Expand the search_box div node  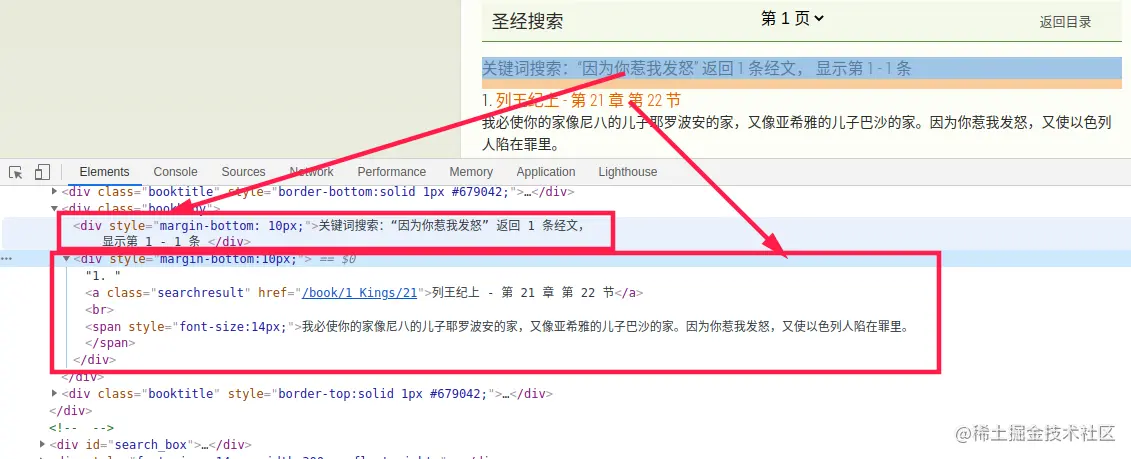click(43, 445)
